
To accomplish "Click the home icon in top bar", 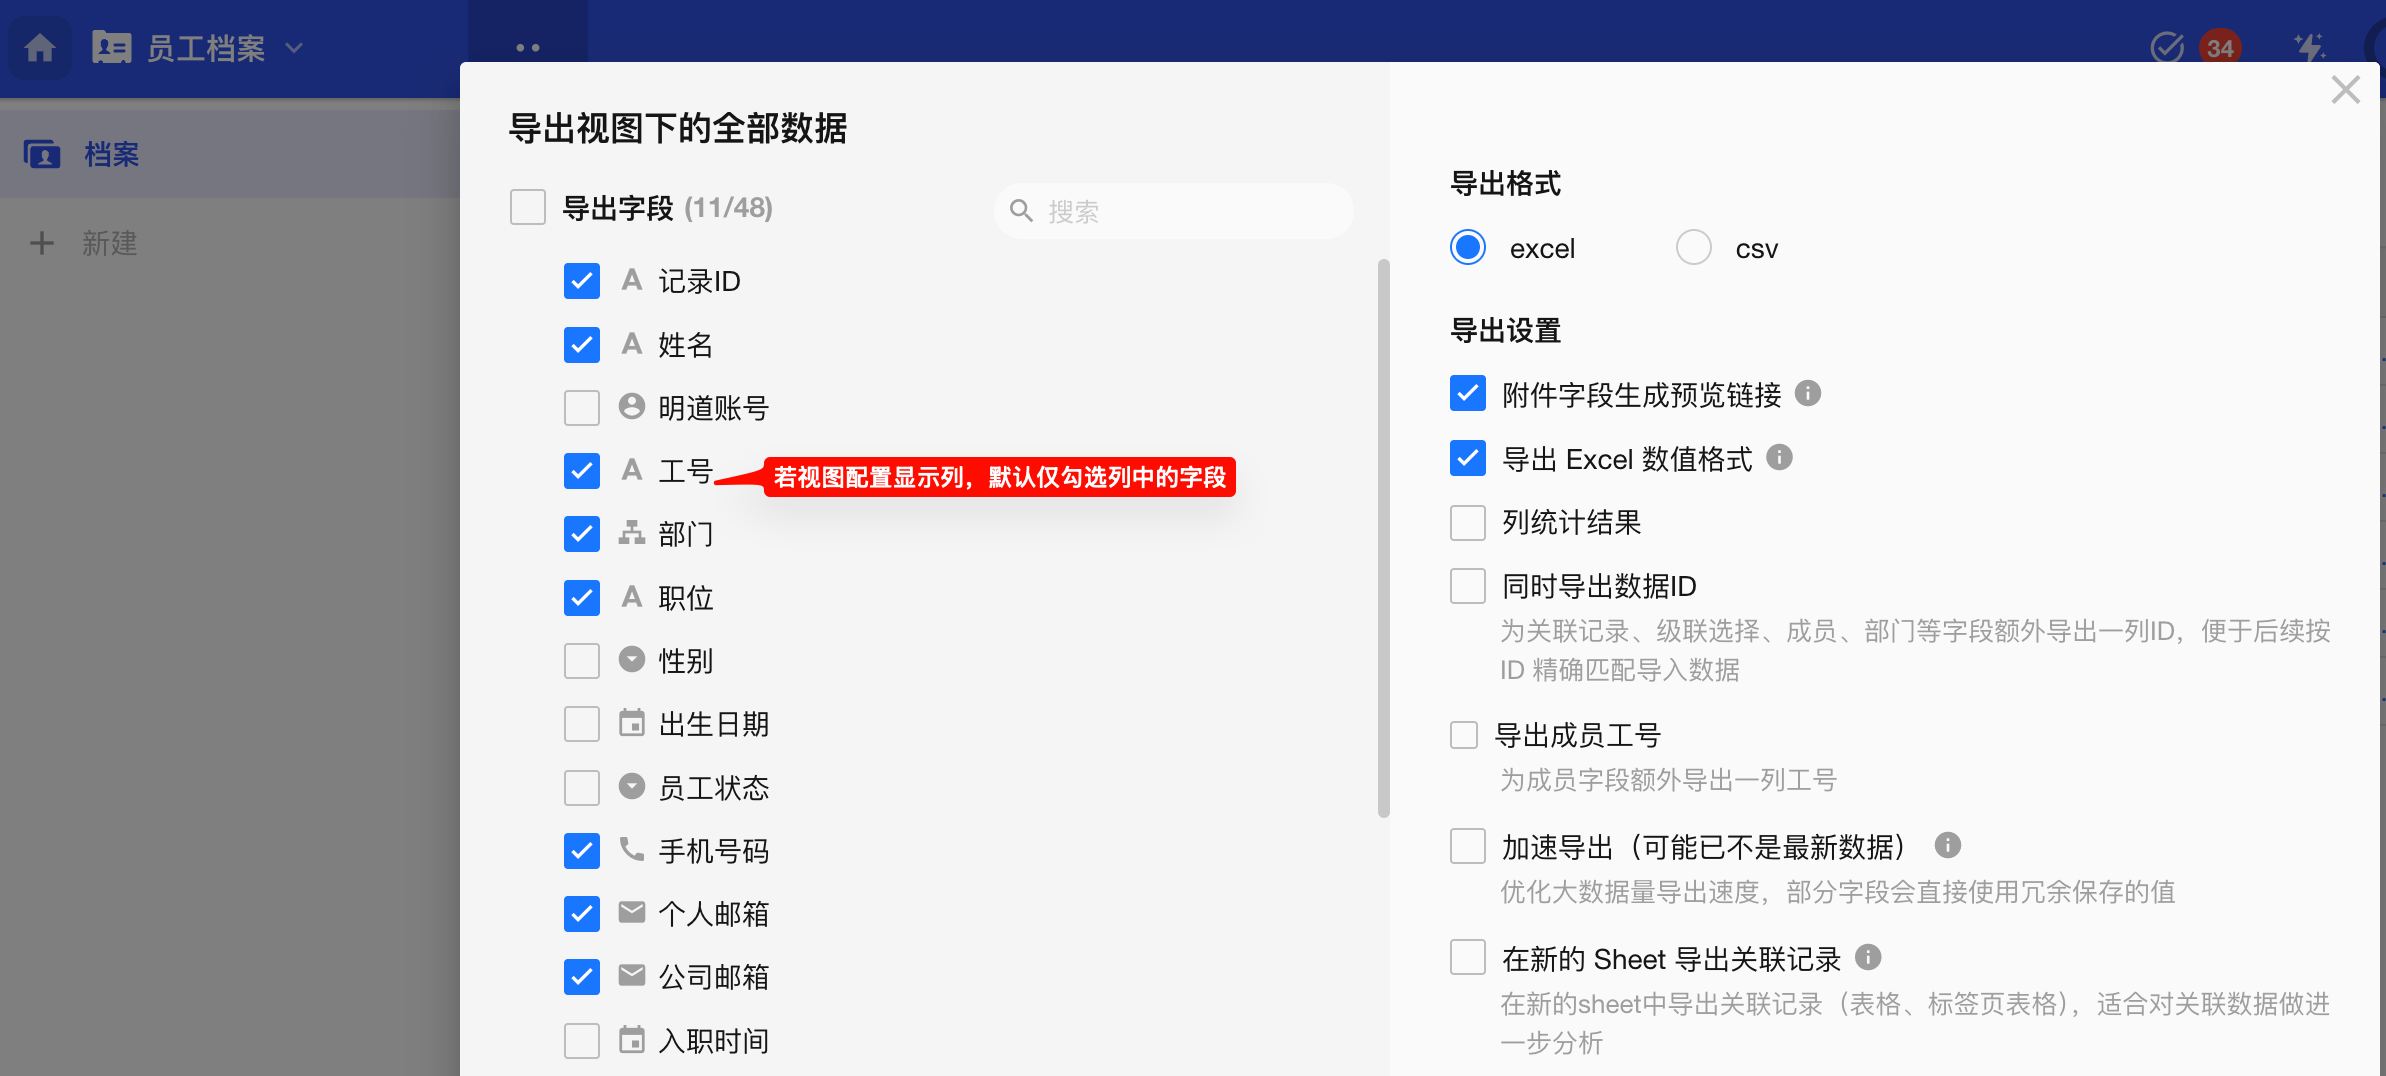I will [x=40, y=48].
